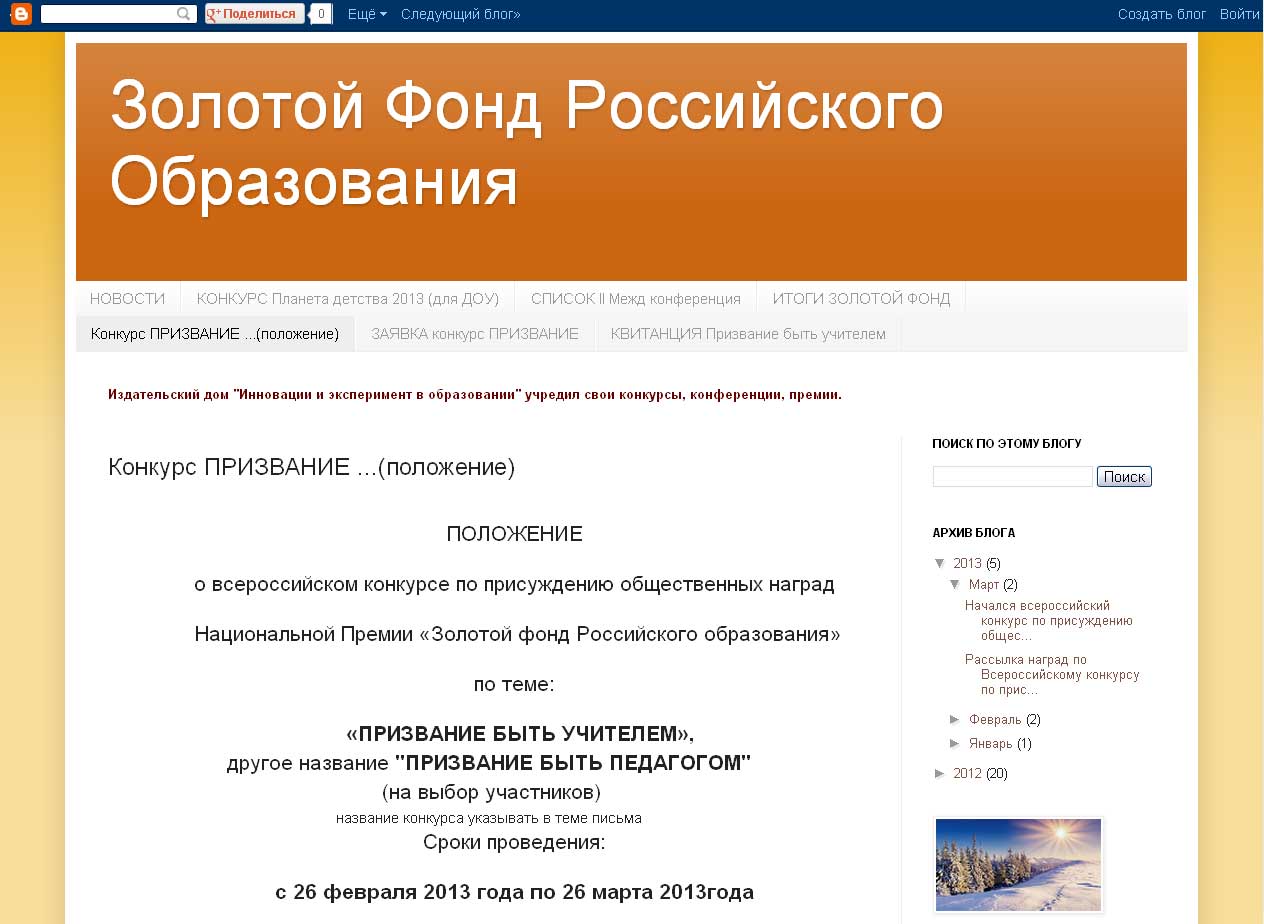Open the Январь archive link
Viewport: 1264px width, 924px height.
point(991,743)
